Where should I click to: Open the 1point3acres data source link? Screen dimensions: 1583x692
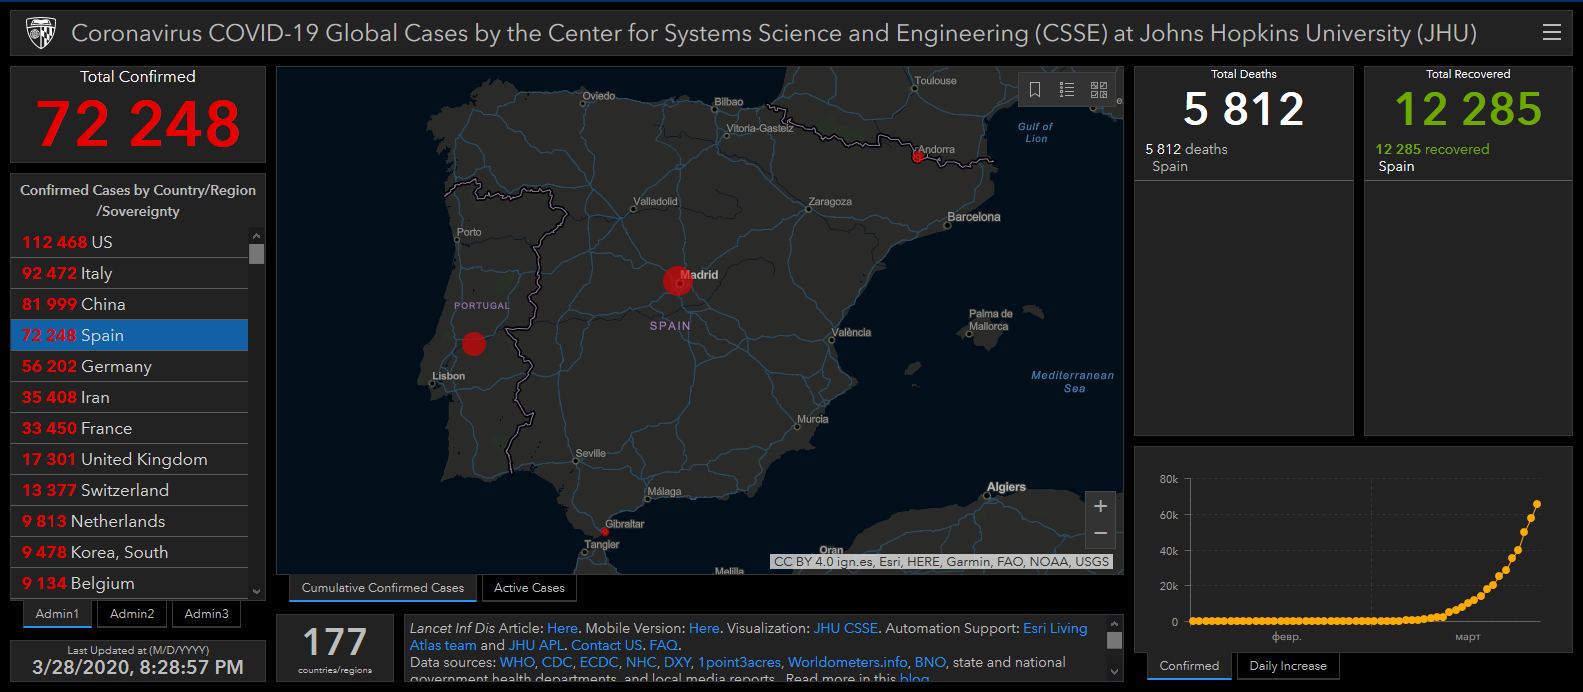[739, 662]
